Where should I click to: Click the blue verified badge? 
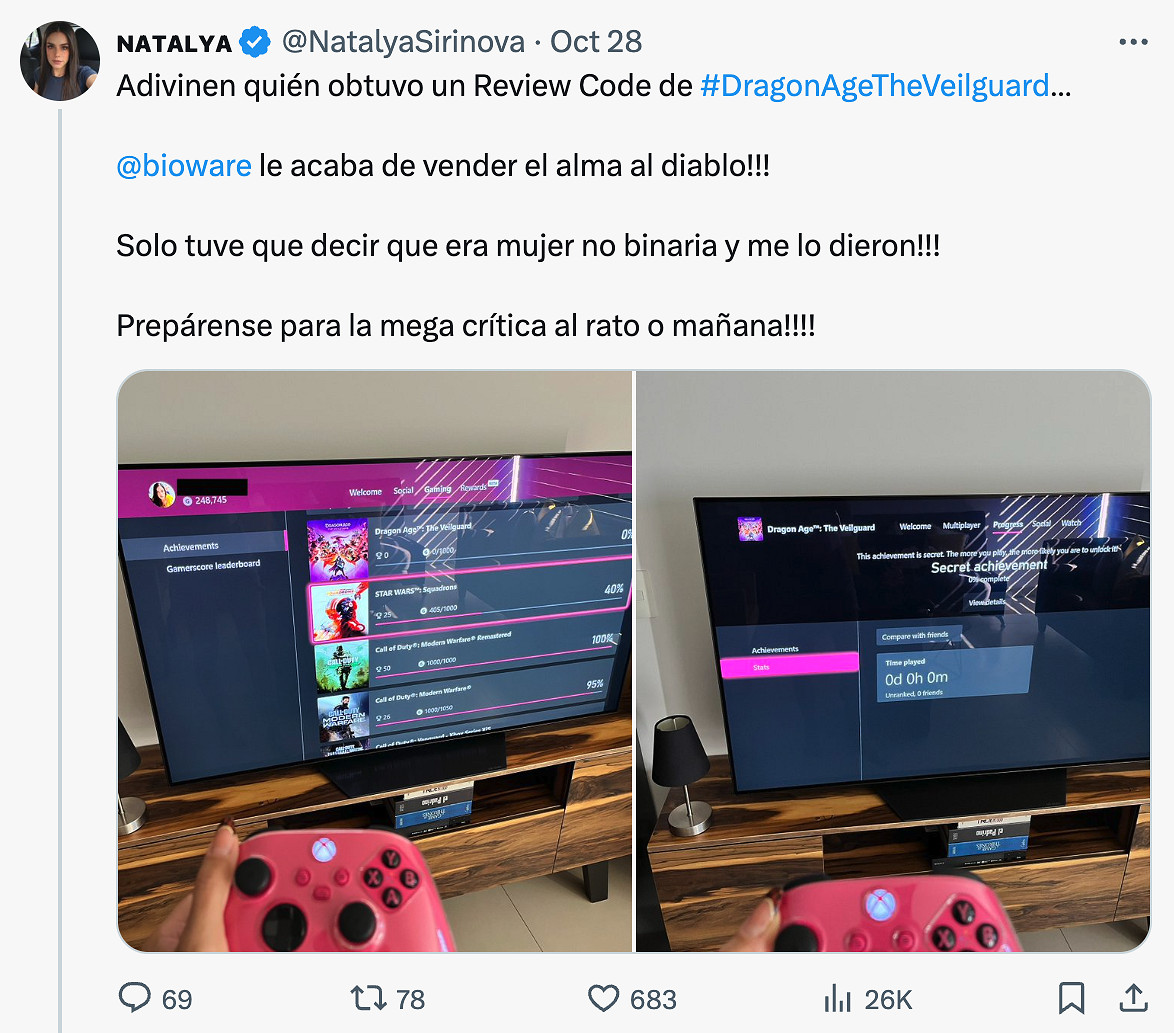point(255,42)
